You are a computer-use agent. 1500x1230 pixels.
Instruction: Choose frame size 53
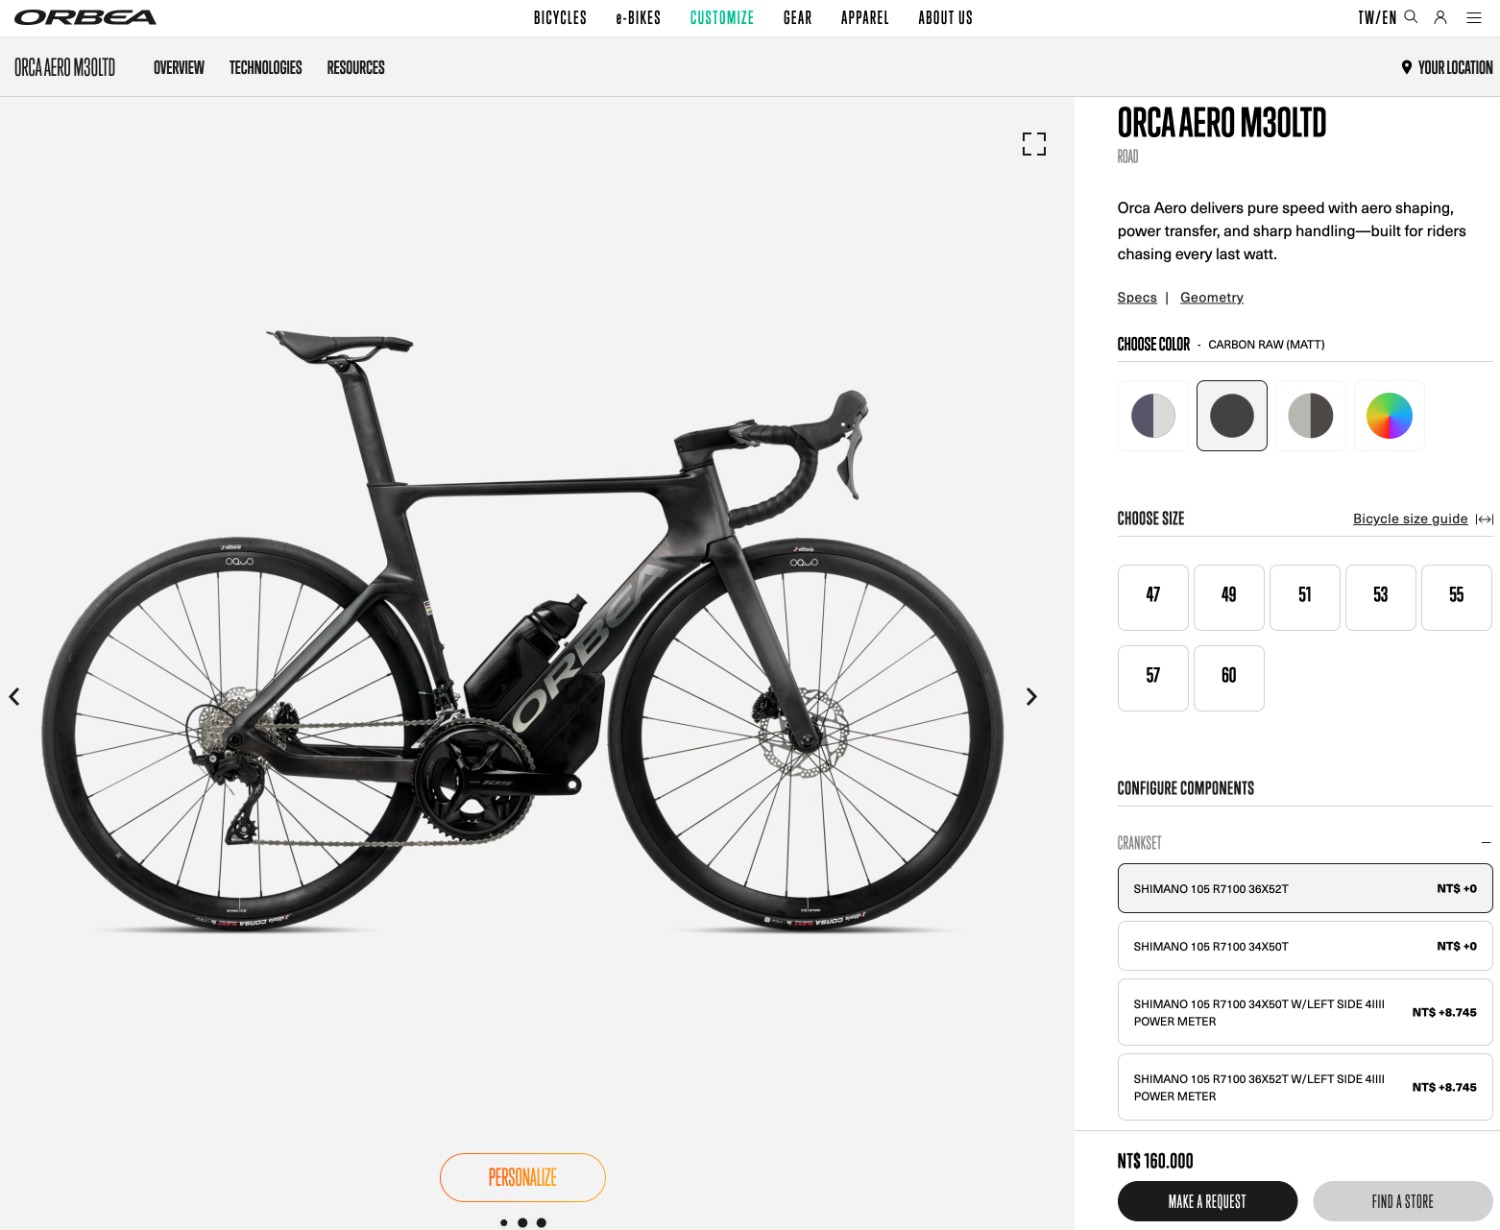[1380, 596]
